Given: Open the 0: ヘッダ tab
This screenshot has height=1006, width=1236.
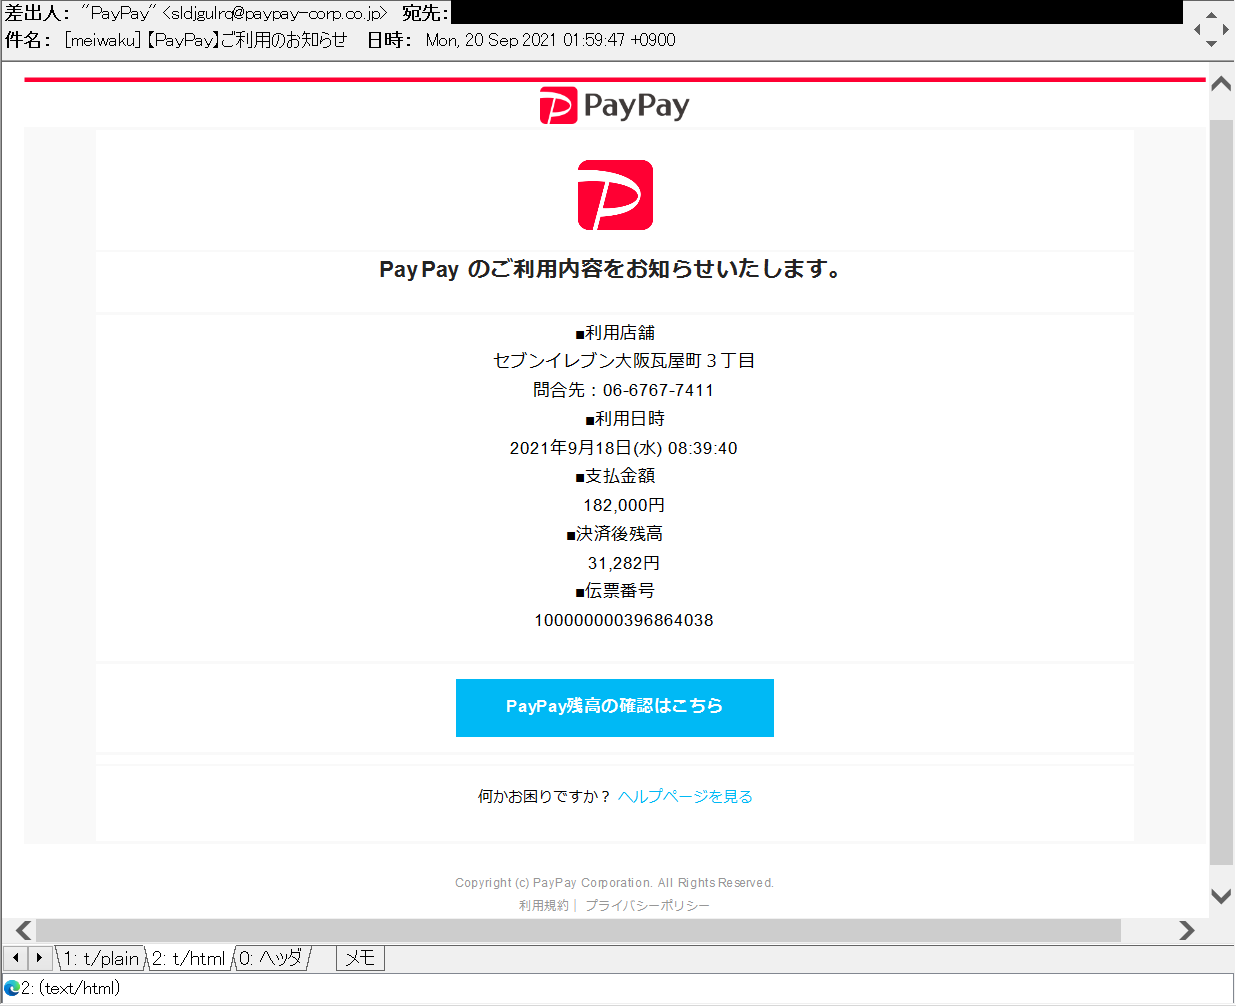Looking at the screenshot, I should click(x=271, y=958).
